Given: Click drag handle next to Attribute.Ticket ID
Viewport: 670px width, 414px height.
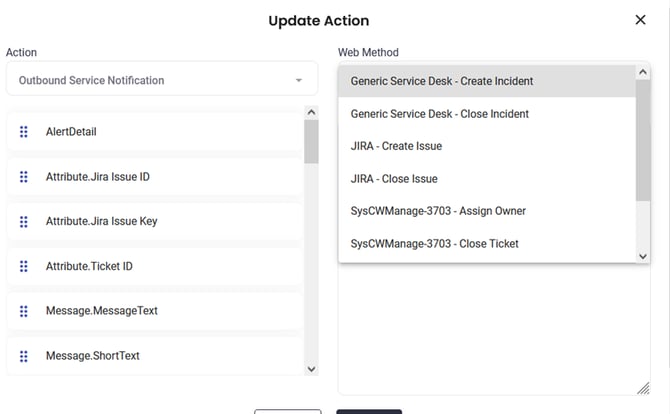Looking at the screenshot, I should pyautogui.click(x=24, y=266).
